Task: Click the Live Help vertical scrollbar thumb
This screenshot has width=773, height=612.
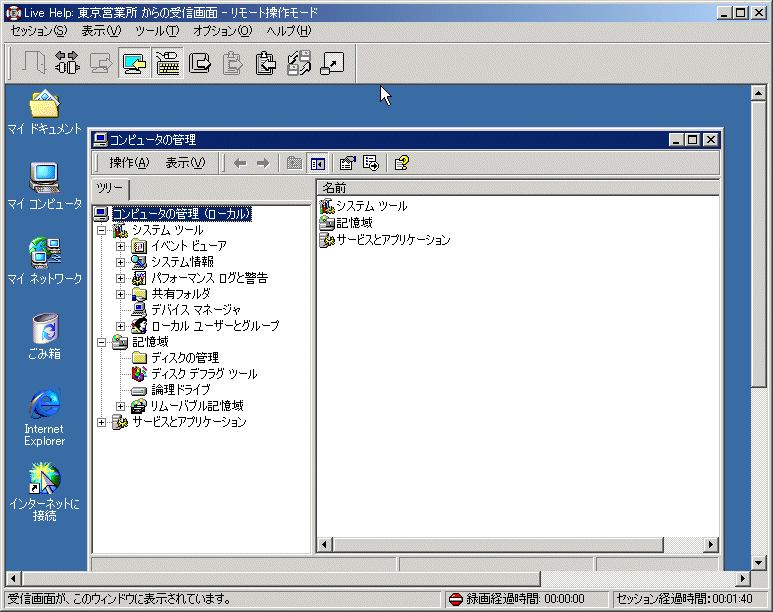Action: [758, 244]
